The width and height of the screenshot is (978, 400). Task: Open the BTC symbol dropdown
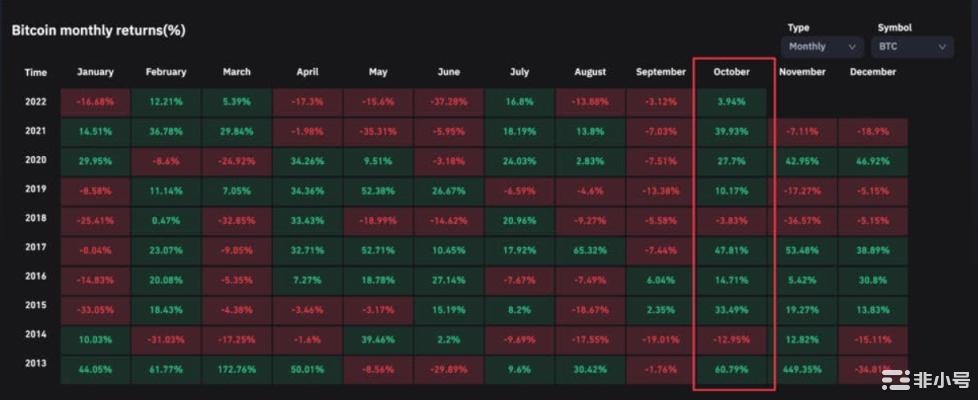click(911, 46)
